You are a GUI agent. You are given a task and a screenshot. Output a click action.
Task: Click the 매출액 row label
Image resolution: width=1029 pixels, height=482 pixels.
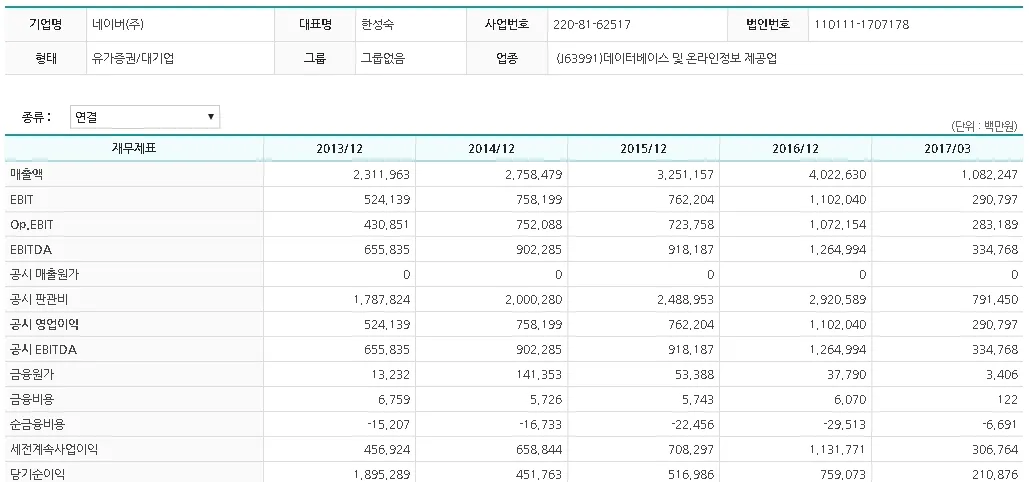[x=28, y=174]
